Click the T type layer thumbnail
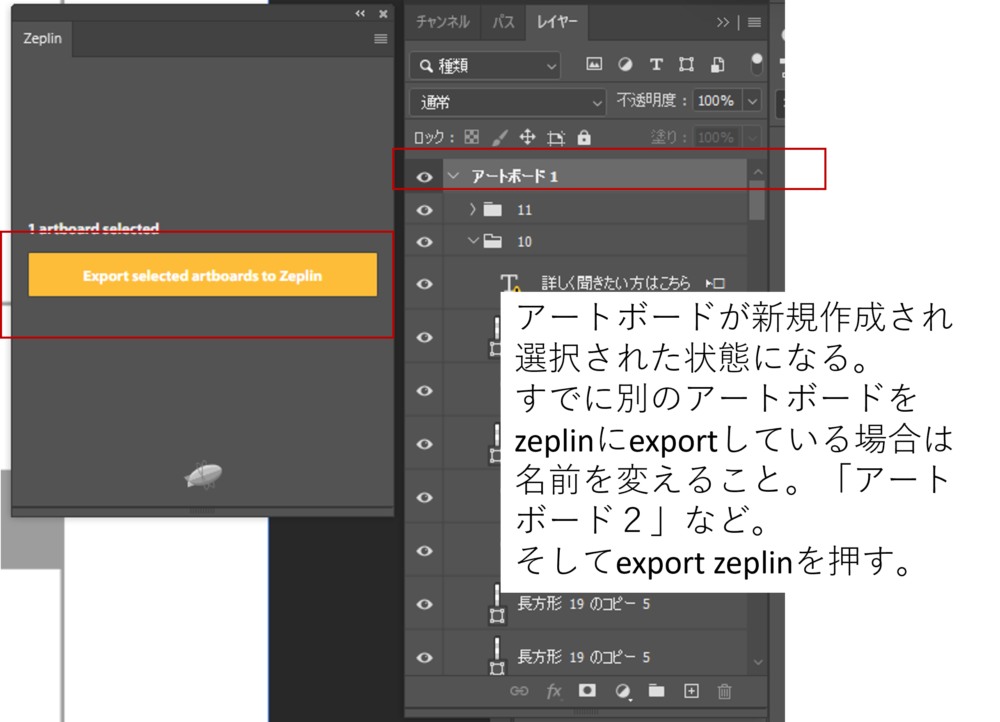Screen dimensions: 1000x722 (x=510, y=283)
